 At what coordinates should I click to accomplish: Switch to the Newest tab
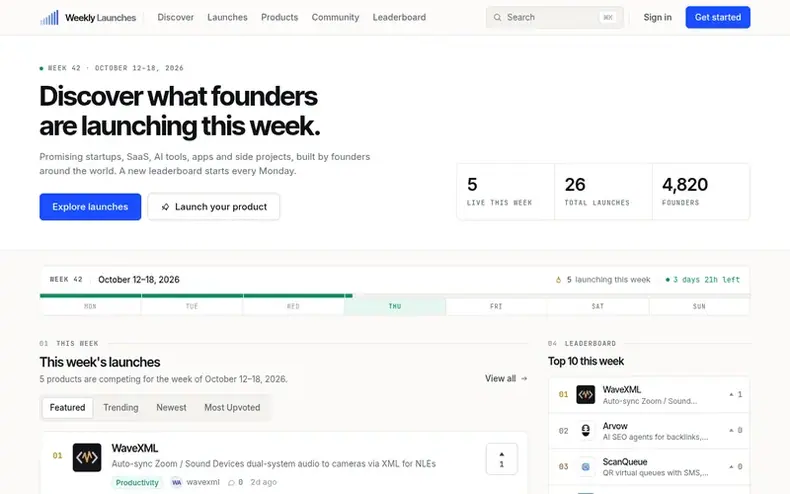pyautogui.click(x=171, y=407)
